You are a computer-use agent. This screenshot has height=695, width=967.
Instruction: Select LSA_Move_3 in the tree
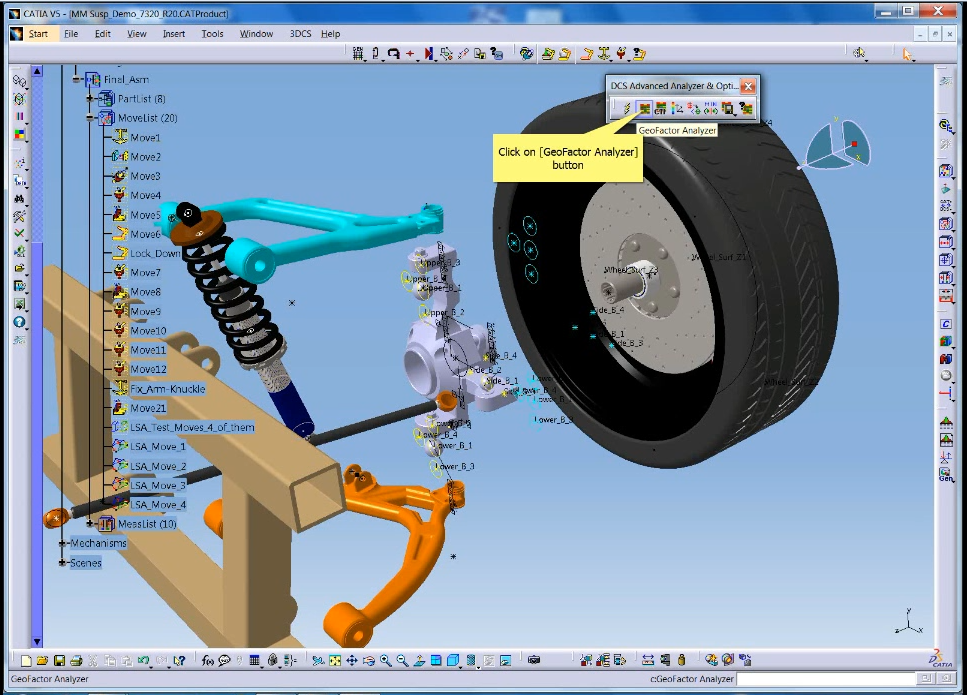coord(158,485)
